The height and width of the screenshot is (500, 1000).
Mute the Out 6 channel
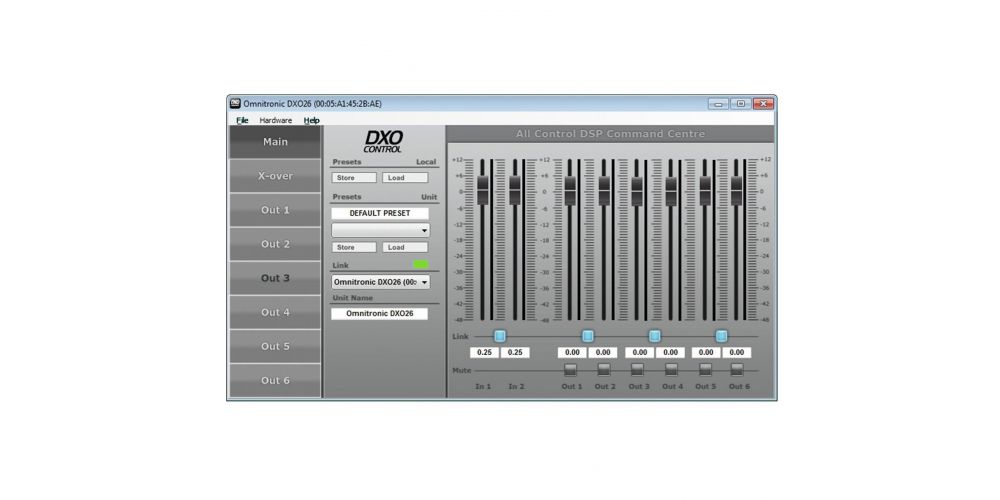737,370
